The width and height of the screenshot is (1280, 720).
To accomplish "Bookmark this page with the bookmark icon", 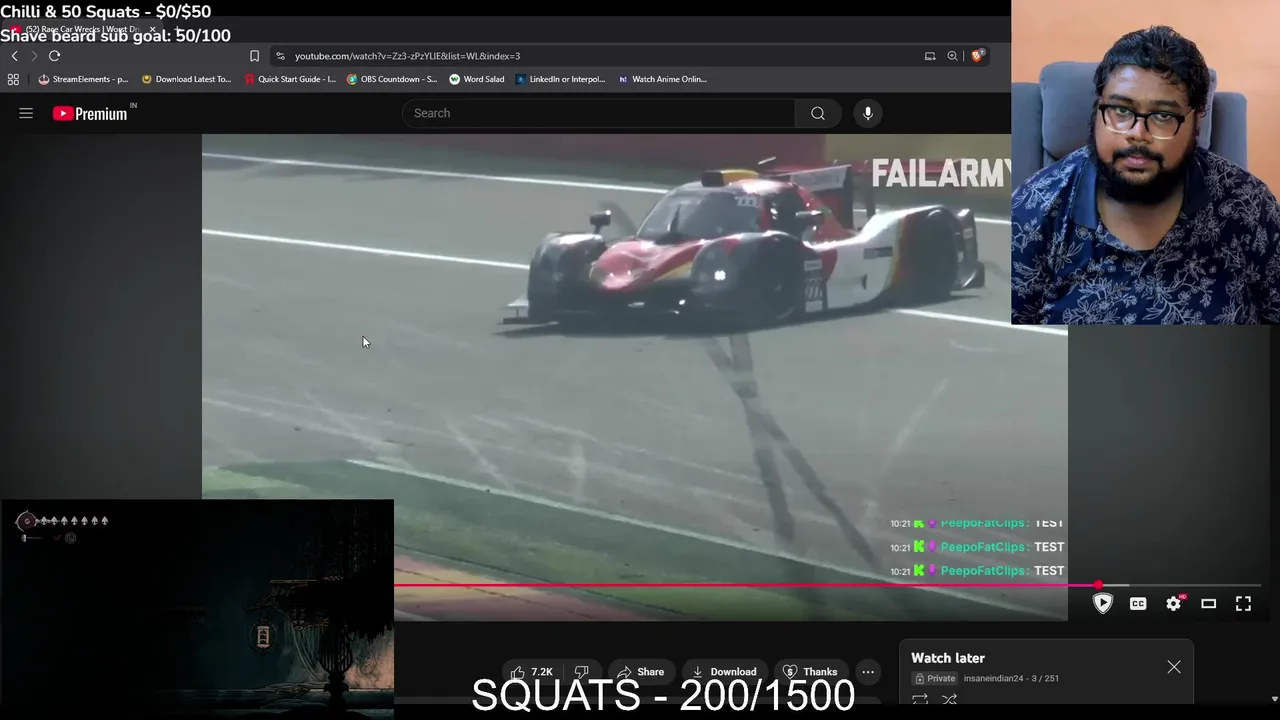I will (x=254, y=56).
